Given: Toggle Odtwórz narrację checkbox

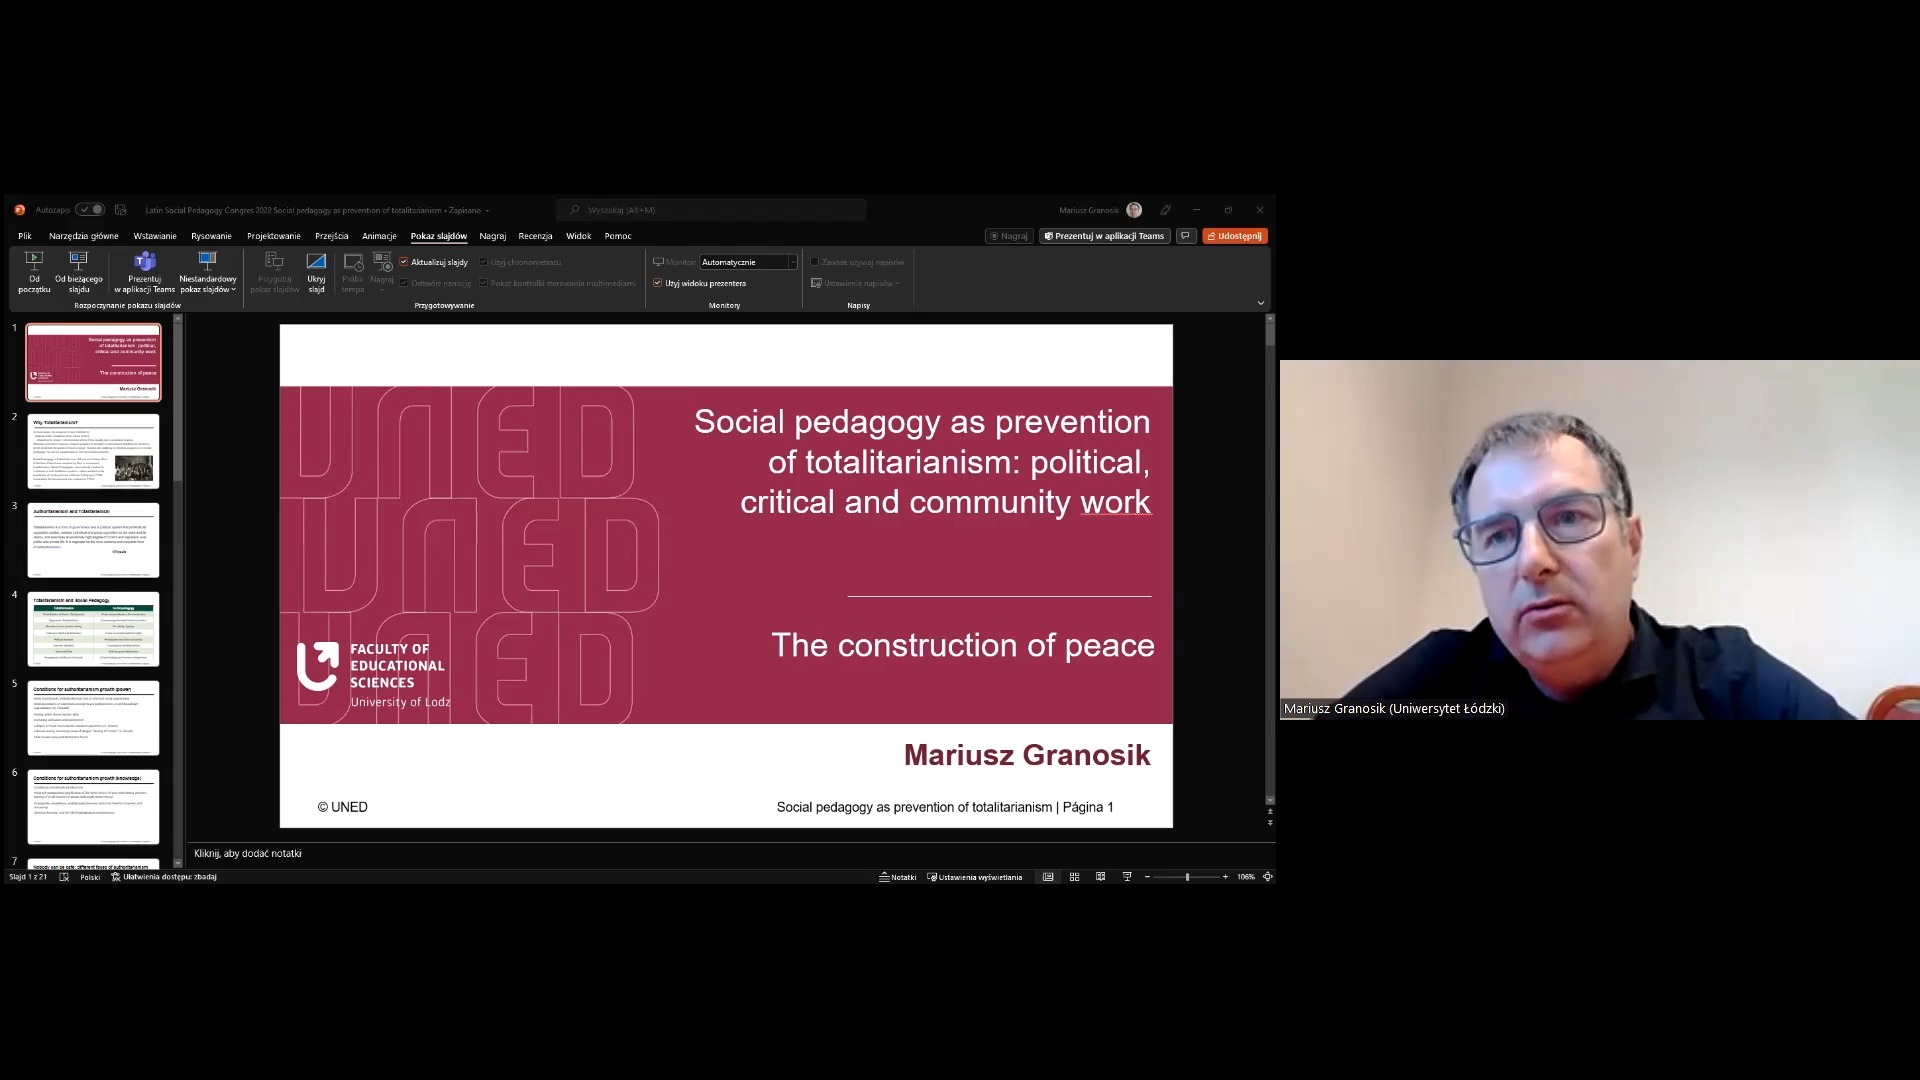Looking at the screenshot, I should point(404,283).
